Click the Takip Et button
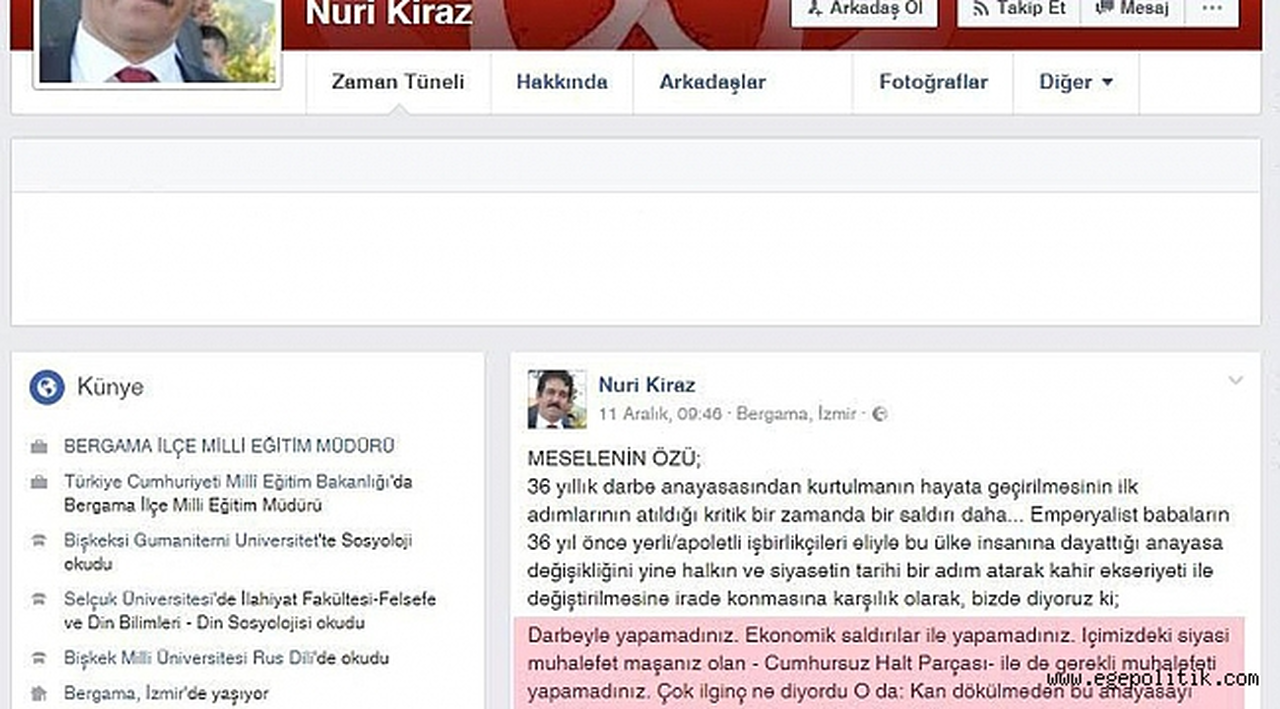Image resolution: width=1280 pixels, height=709 pixels. 1018,10
